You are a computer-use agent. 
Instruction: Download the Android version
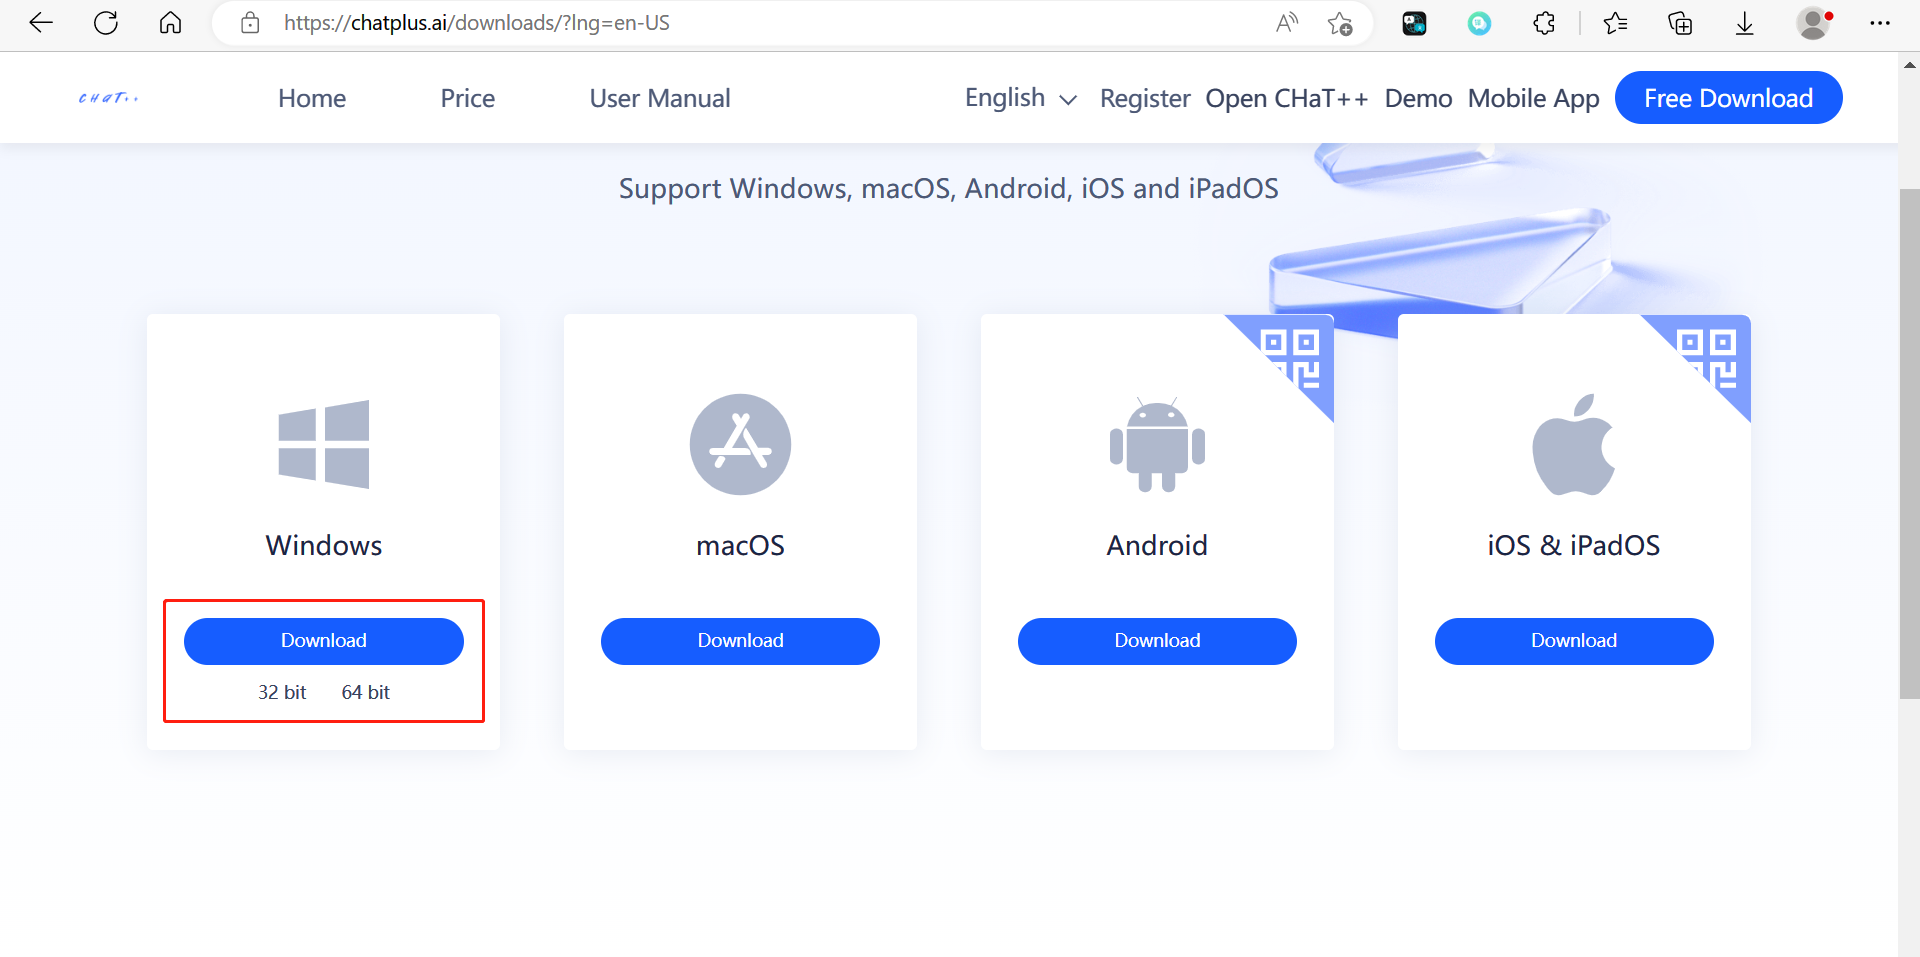click(x=1157, y=641)
